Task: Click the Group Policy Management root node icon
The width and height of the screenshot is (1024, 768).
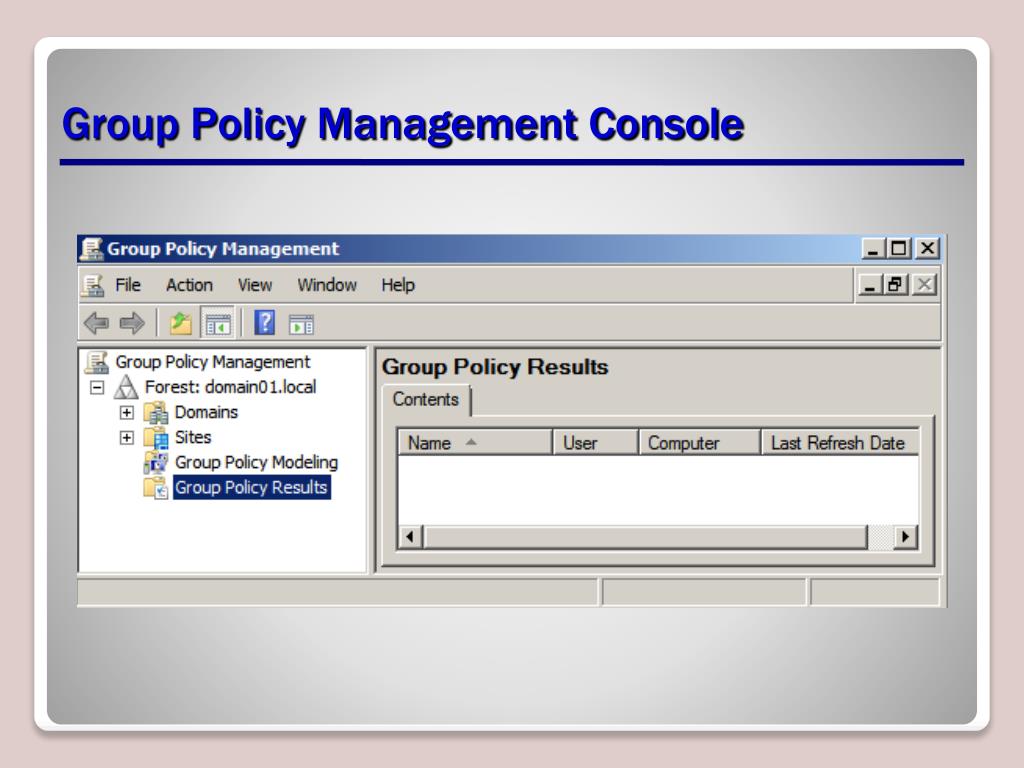Action: pos(97,362)
